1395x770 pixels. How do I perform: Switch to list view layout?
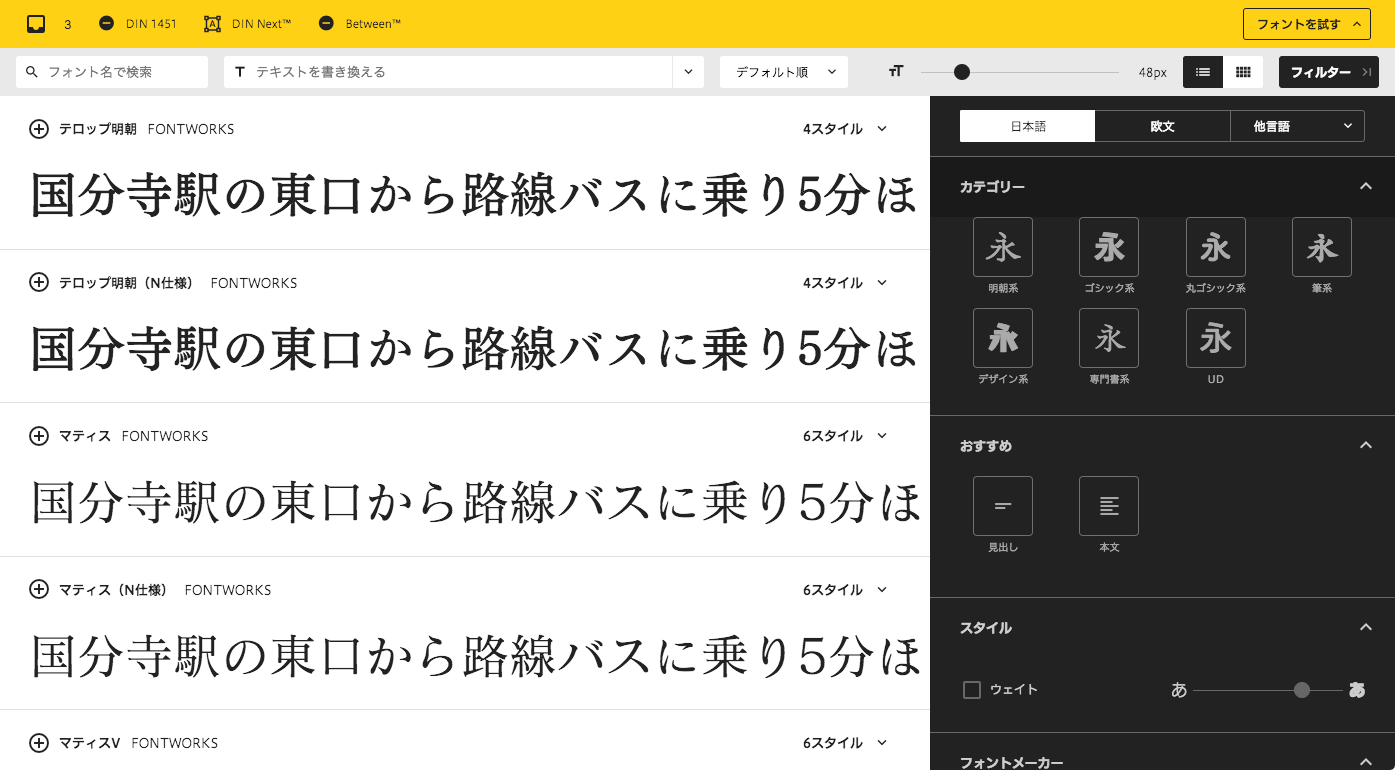point(1203,72)
